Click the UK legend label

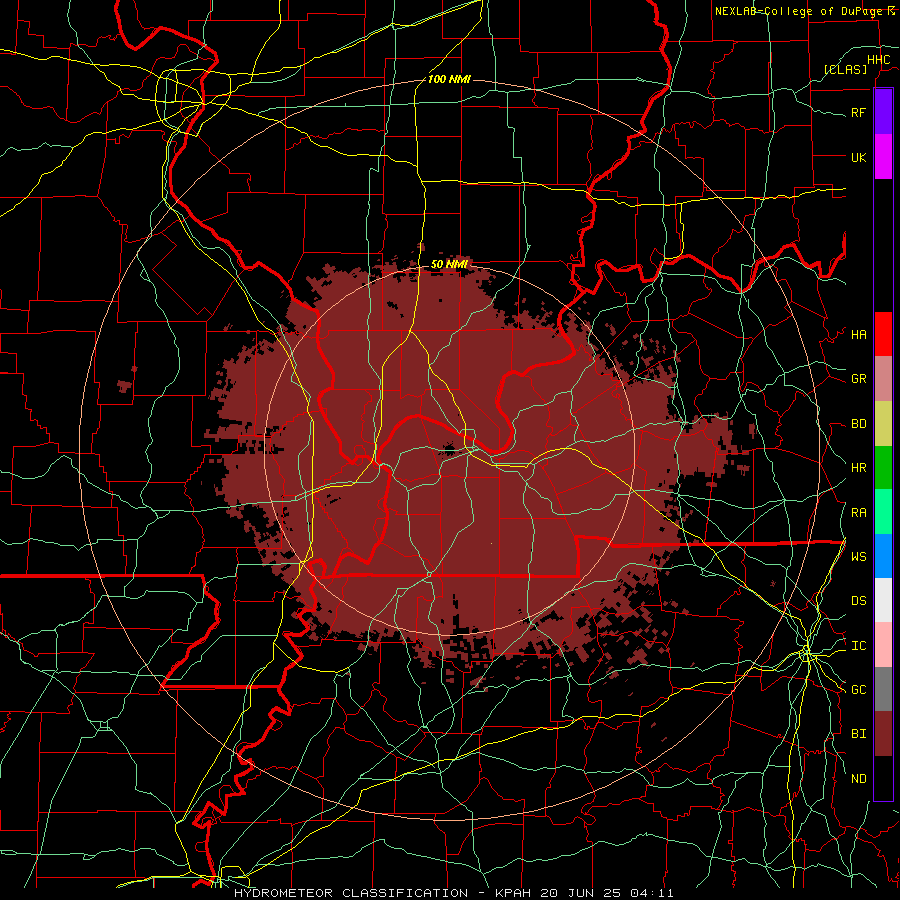pyautogui.click(x=859, y=157)
